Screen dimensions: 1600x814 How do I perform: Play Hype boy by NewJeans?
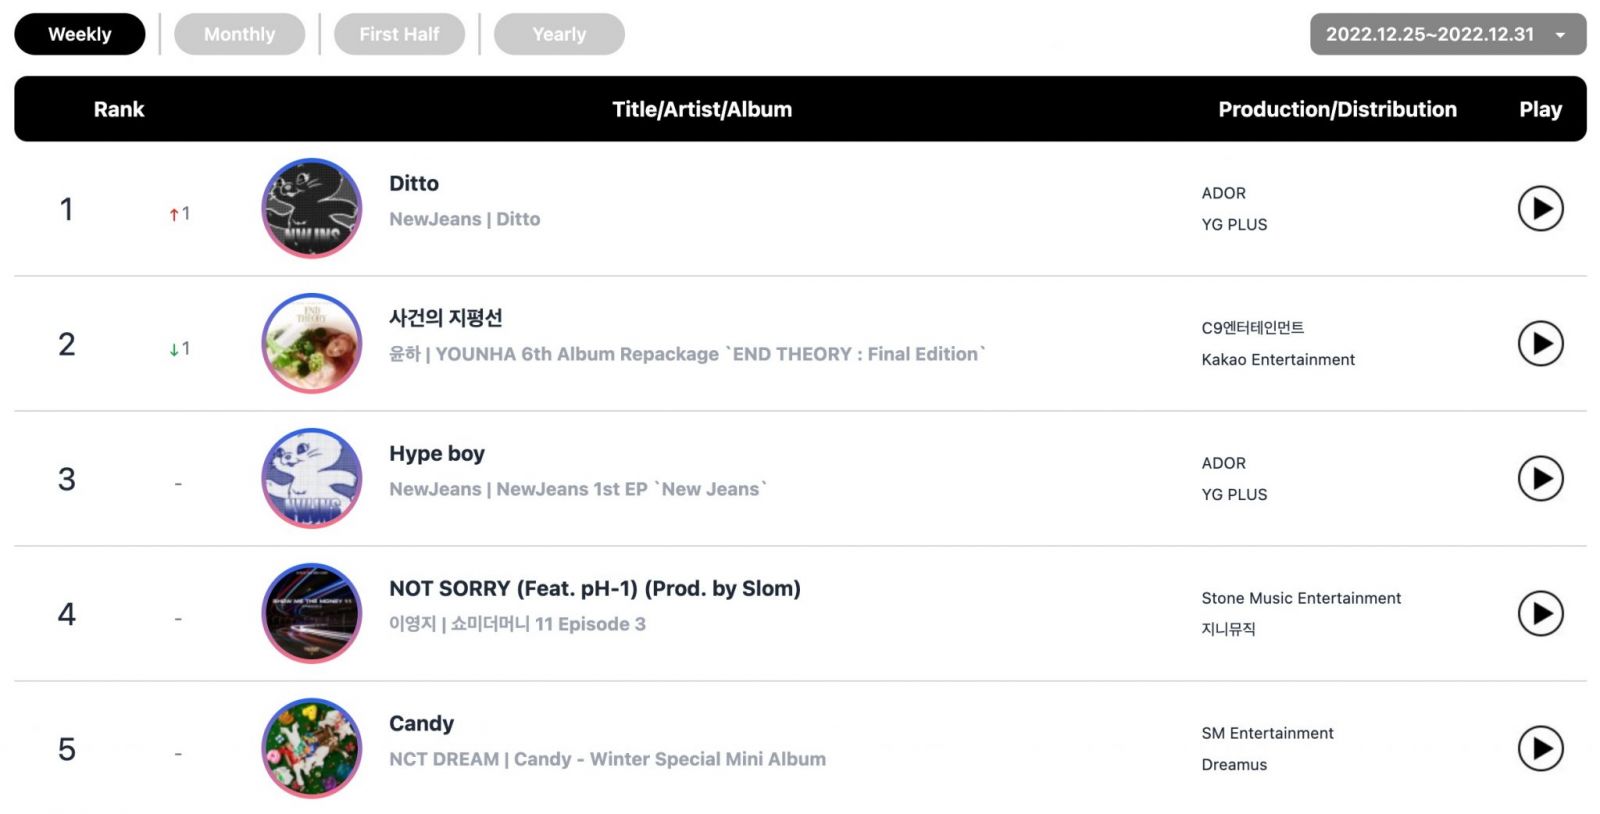[1540, 479]
